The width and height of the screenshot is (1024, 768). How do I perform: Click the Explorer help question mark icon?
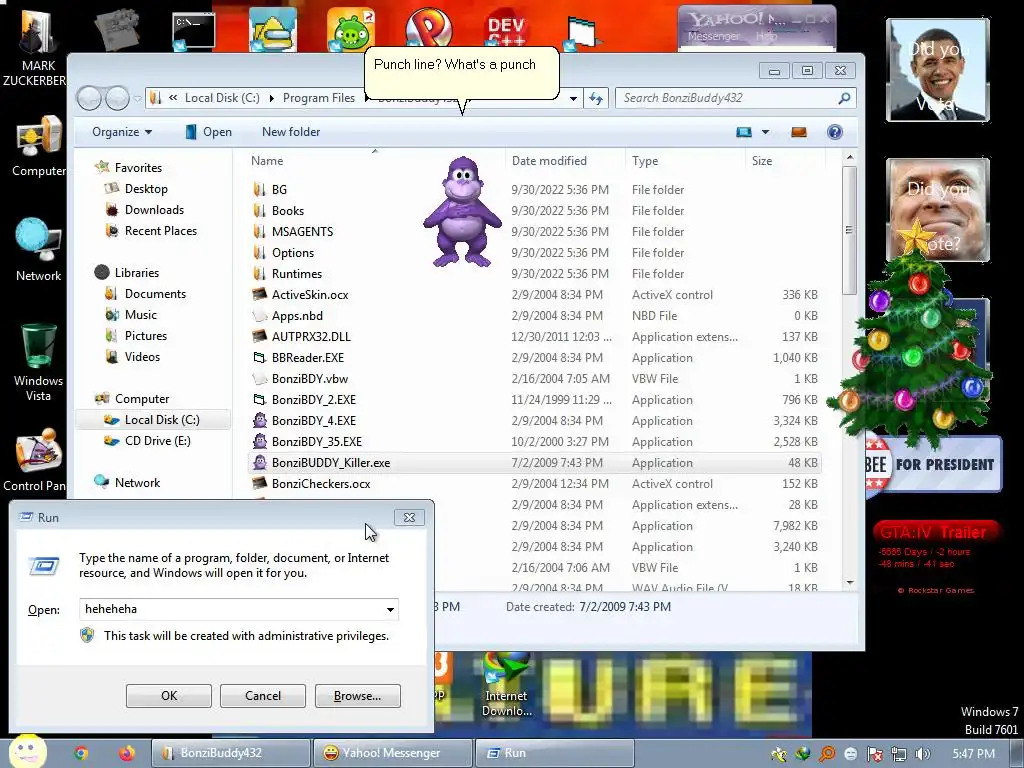point(835,132)
